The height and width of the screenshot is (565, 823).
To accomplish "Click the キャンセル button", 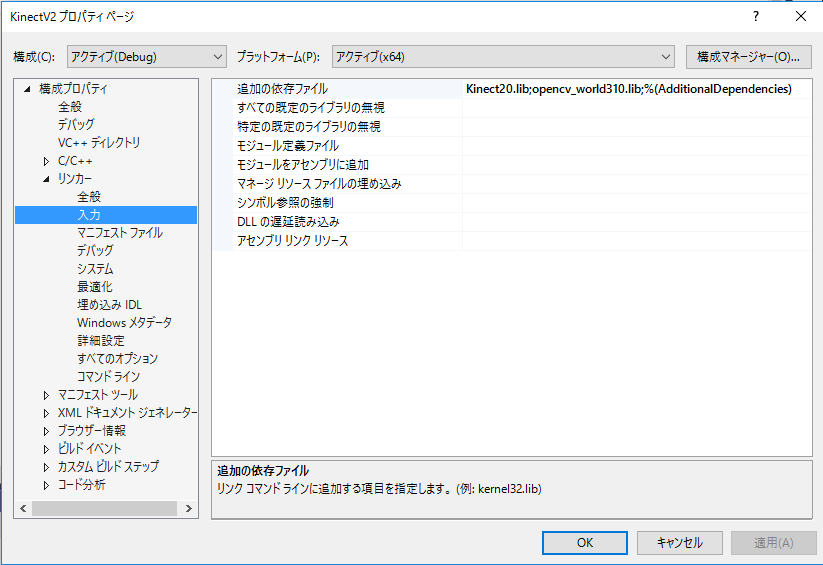I will (679, 542).
